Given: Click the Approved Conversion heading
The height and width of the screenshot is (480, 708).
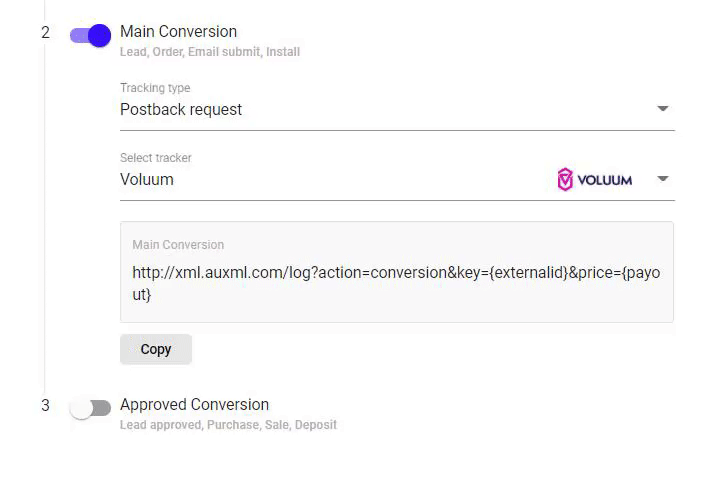Looking at the screenshot, I should click(x=195, y=405).
